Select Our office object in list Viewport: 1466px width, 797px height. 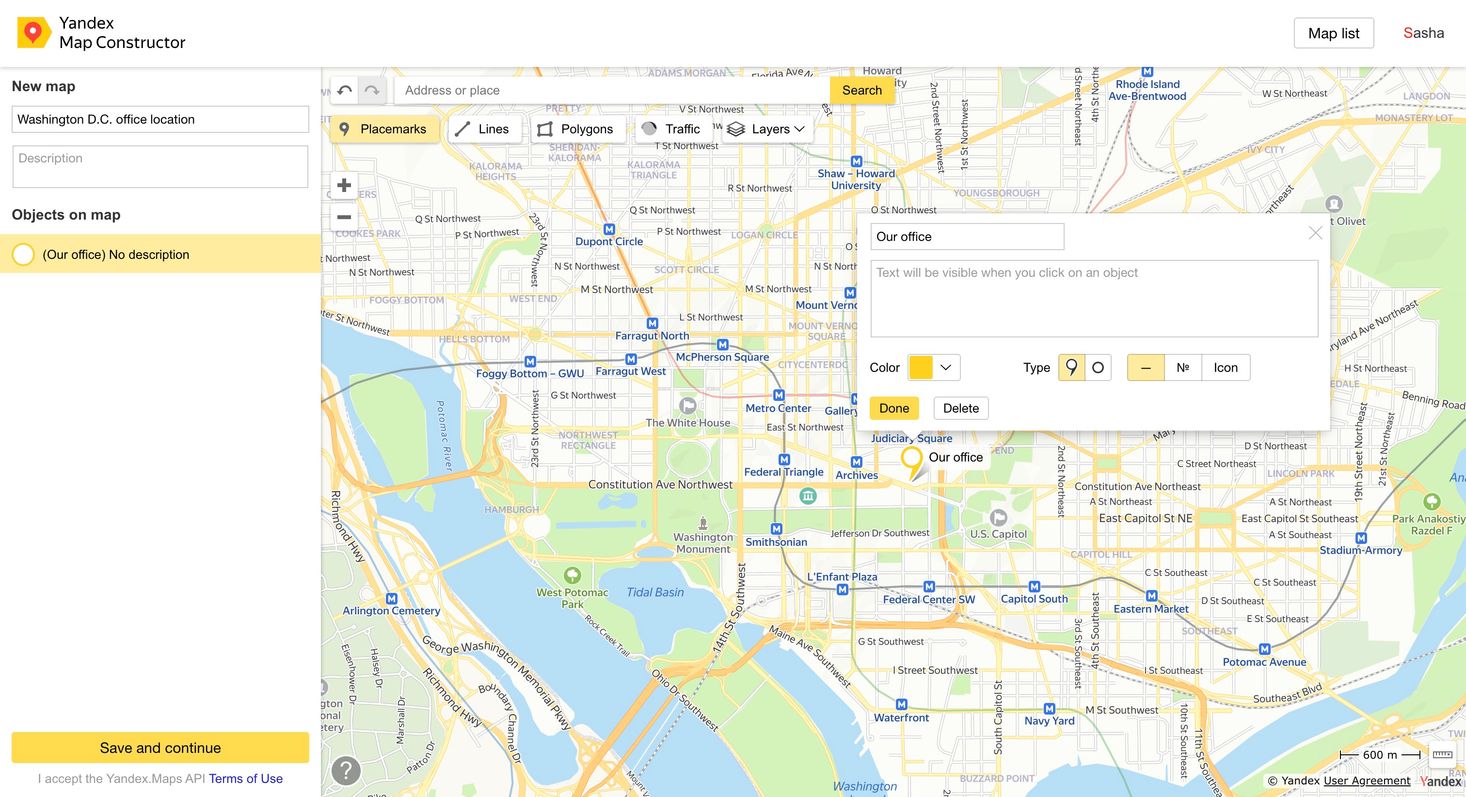[160, 254]
